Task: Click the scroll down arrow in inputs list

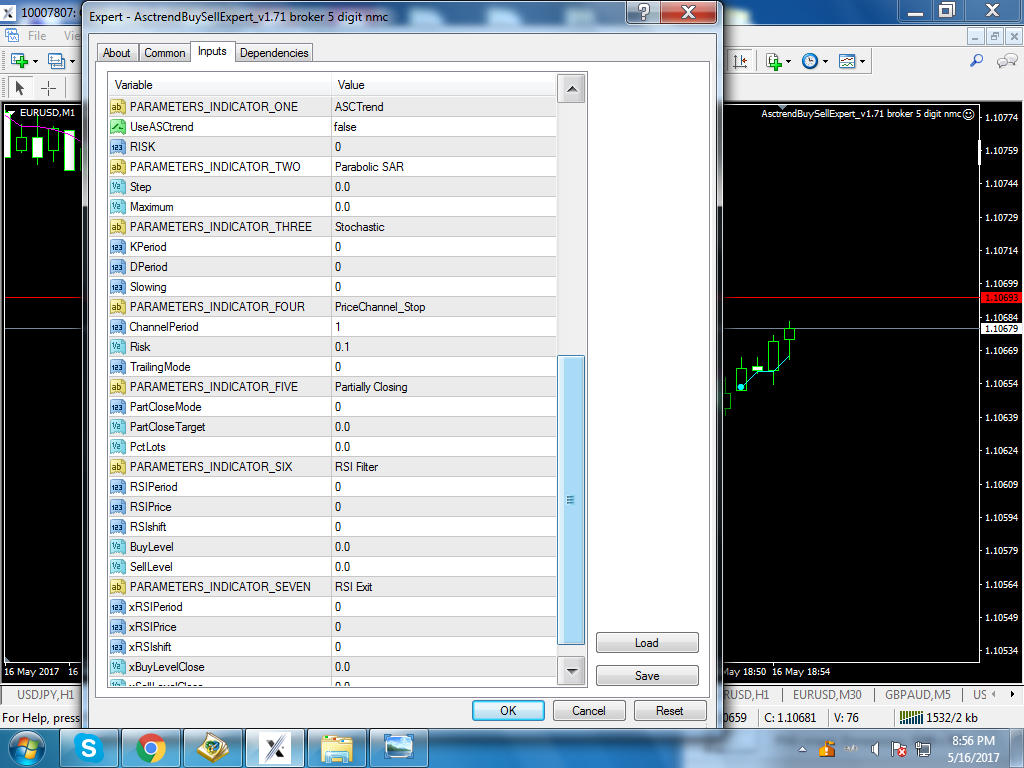Action: pyautogui.click(x=571, y=671)
